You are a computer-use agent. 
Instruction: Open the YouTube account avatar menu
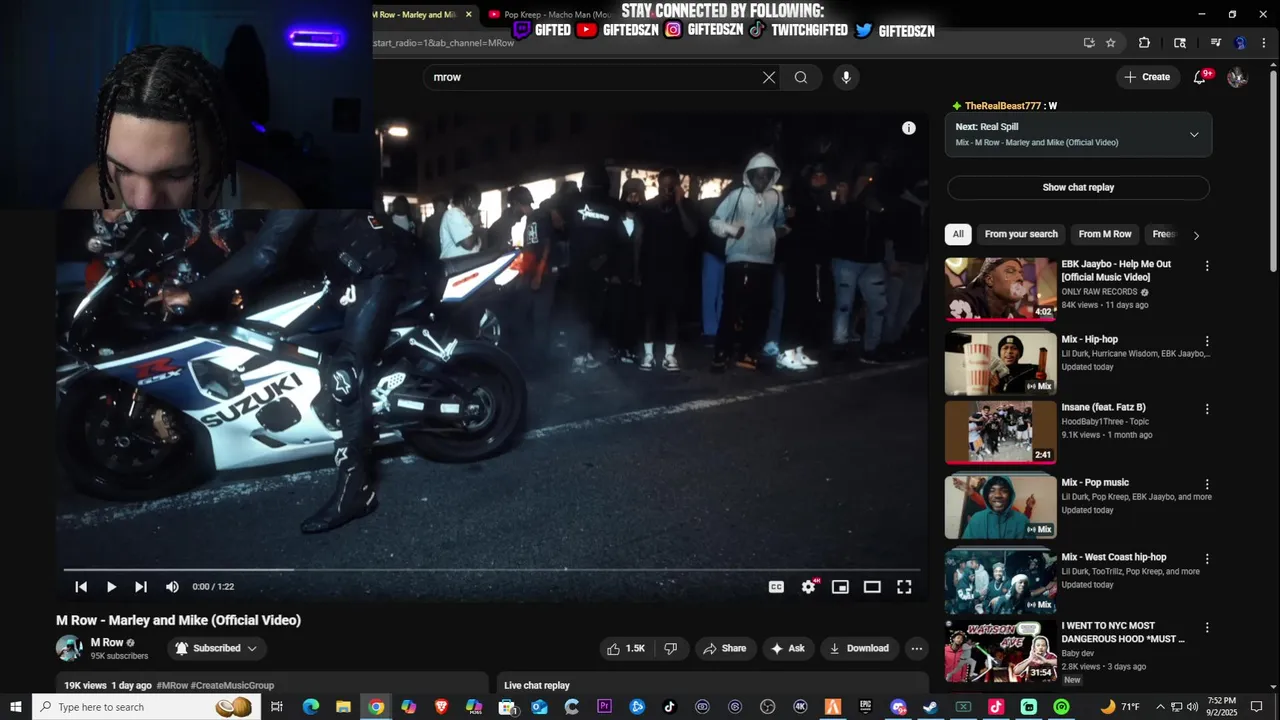coord(1237,77)
